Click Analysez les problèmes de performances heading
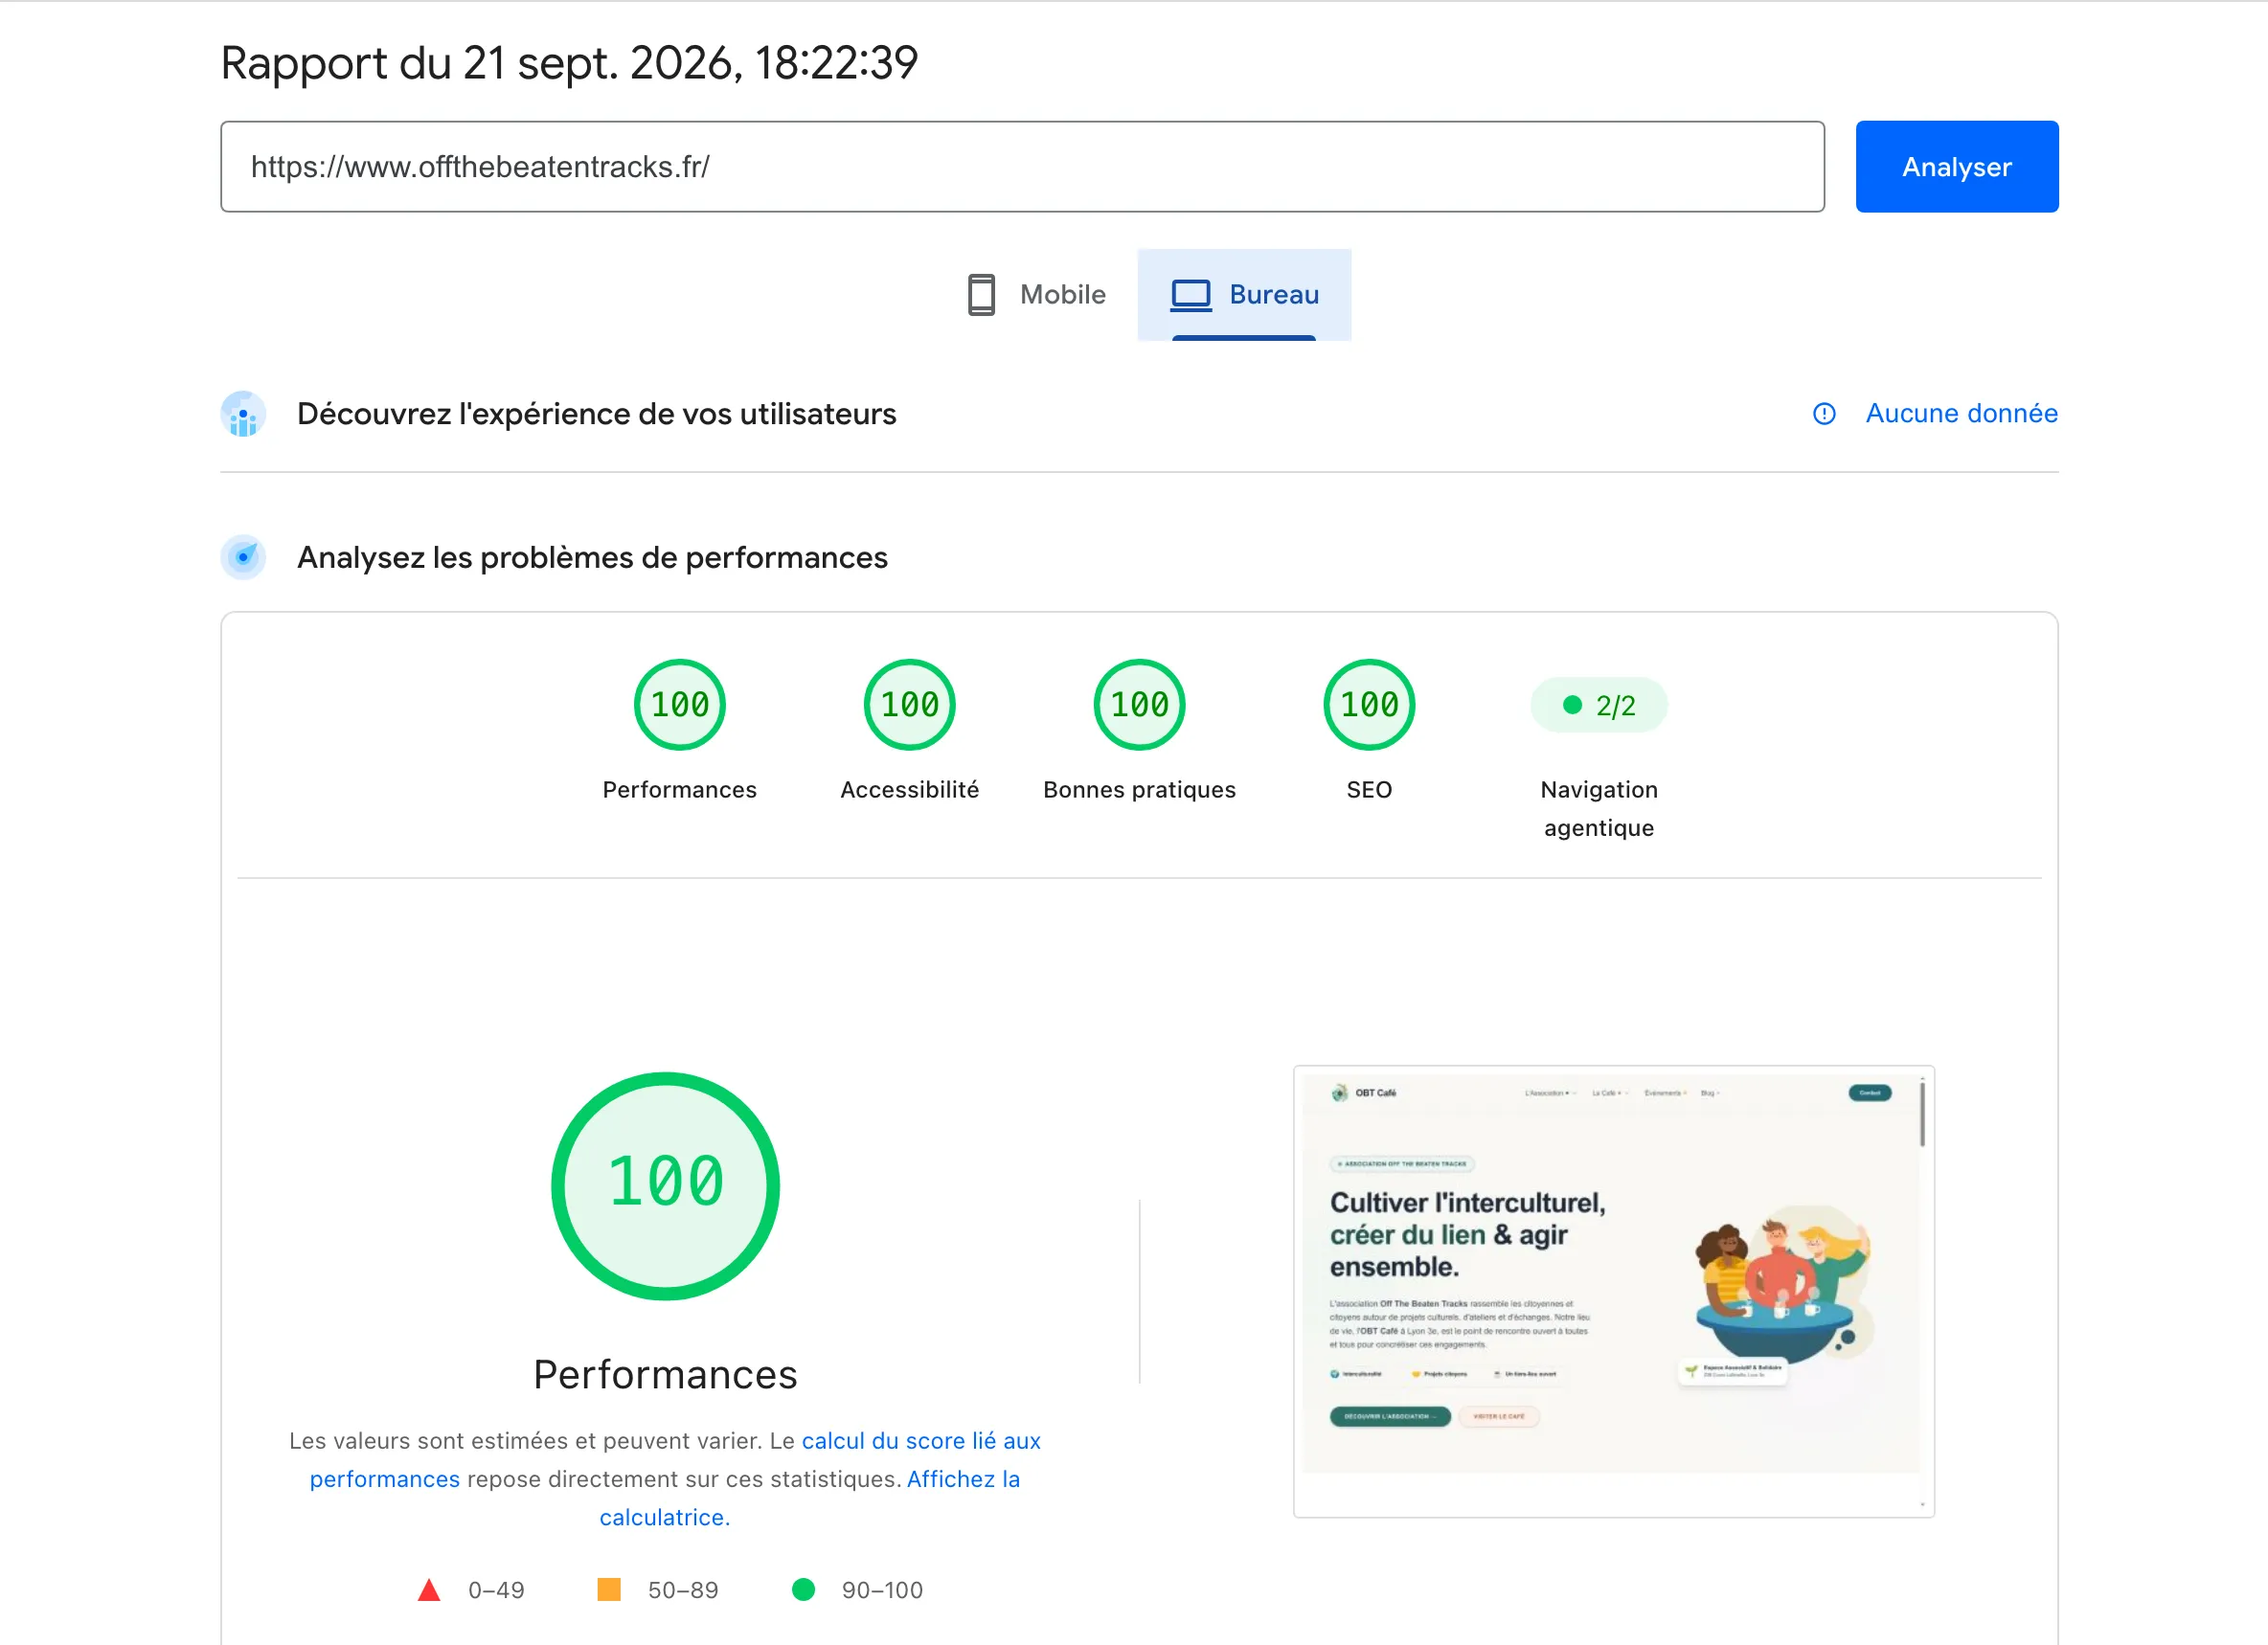This screenshot has width=2268, height=1645. (592, 557)
